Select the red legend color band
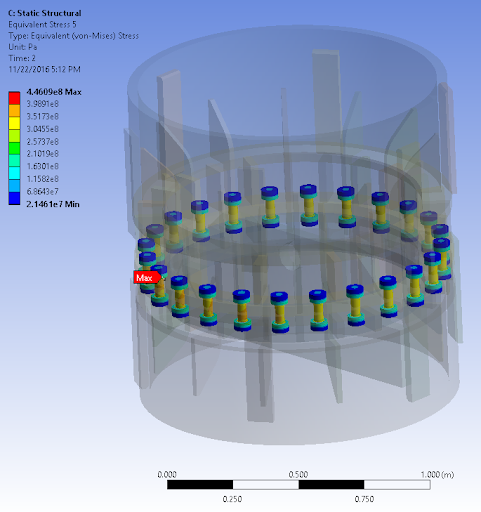 (x=14, y=98)
